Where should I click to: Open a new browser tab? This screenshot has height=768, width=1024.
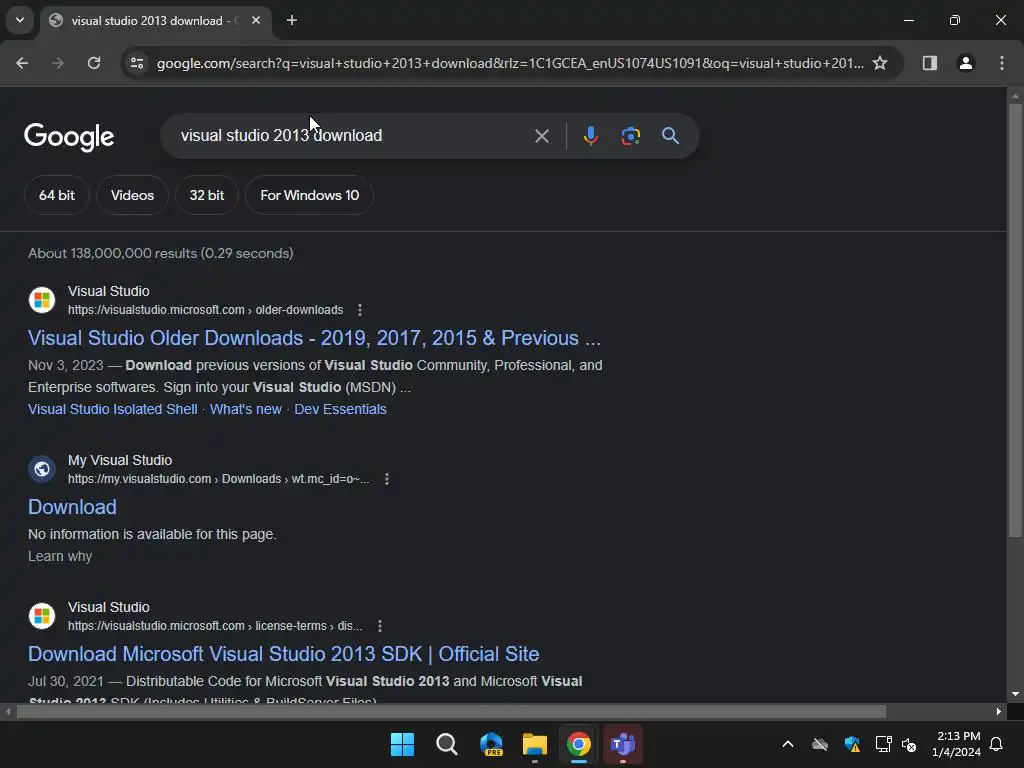click(292, 21)
